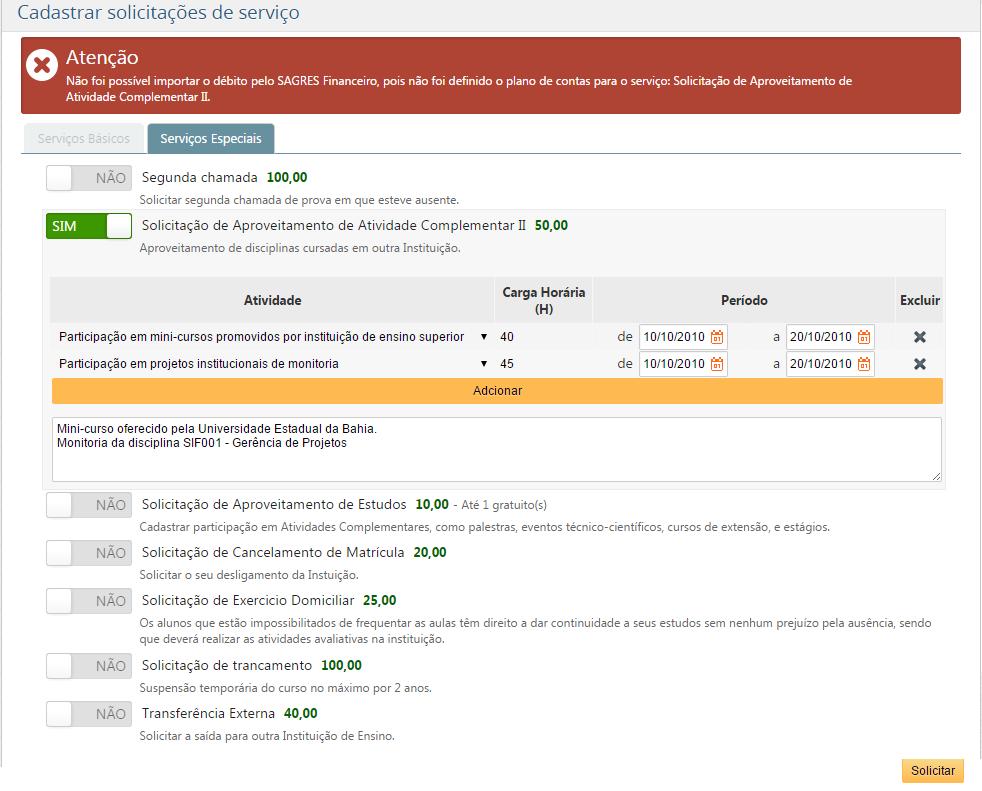Open the calendar picker for the mini-cursos start date
The width and height of the screenshot is (982, 791).
[716, 337]
